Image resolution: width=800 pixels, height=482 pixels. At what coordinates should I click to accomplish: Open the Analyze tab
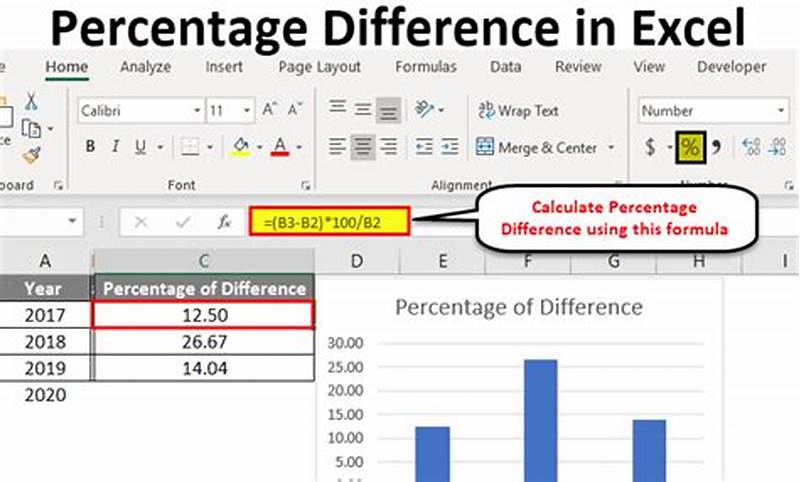pyautogui.click(x=145, y=67)
